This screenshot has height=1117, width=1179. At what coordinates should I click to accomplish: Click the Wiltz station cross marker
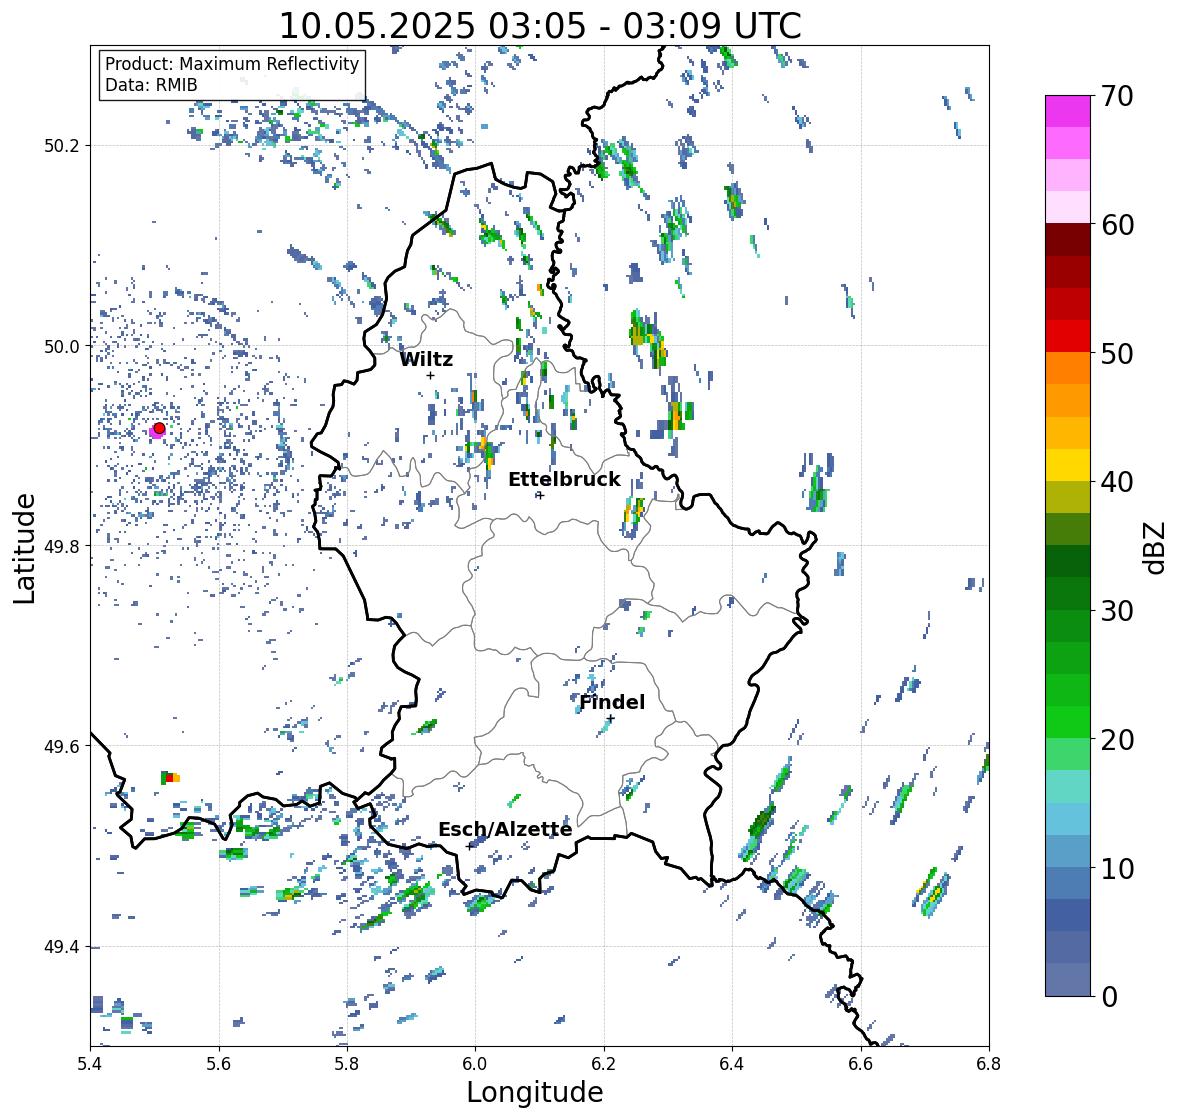coord(430,375)
